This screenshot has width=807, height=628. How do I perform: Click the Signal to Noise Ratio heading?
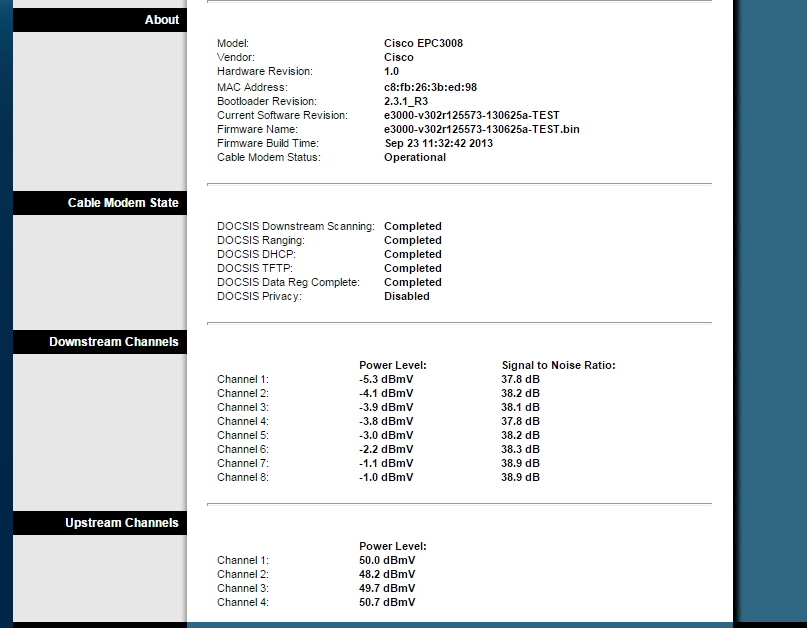click(558, 365)
